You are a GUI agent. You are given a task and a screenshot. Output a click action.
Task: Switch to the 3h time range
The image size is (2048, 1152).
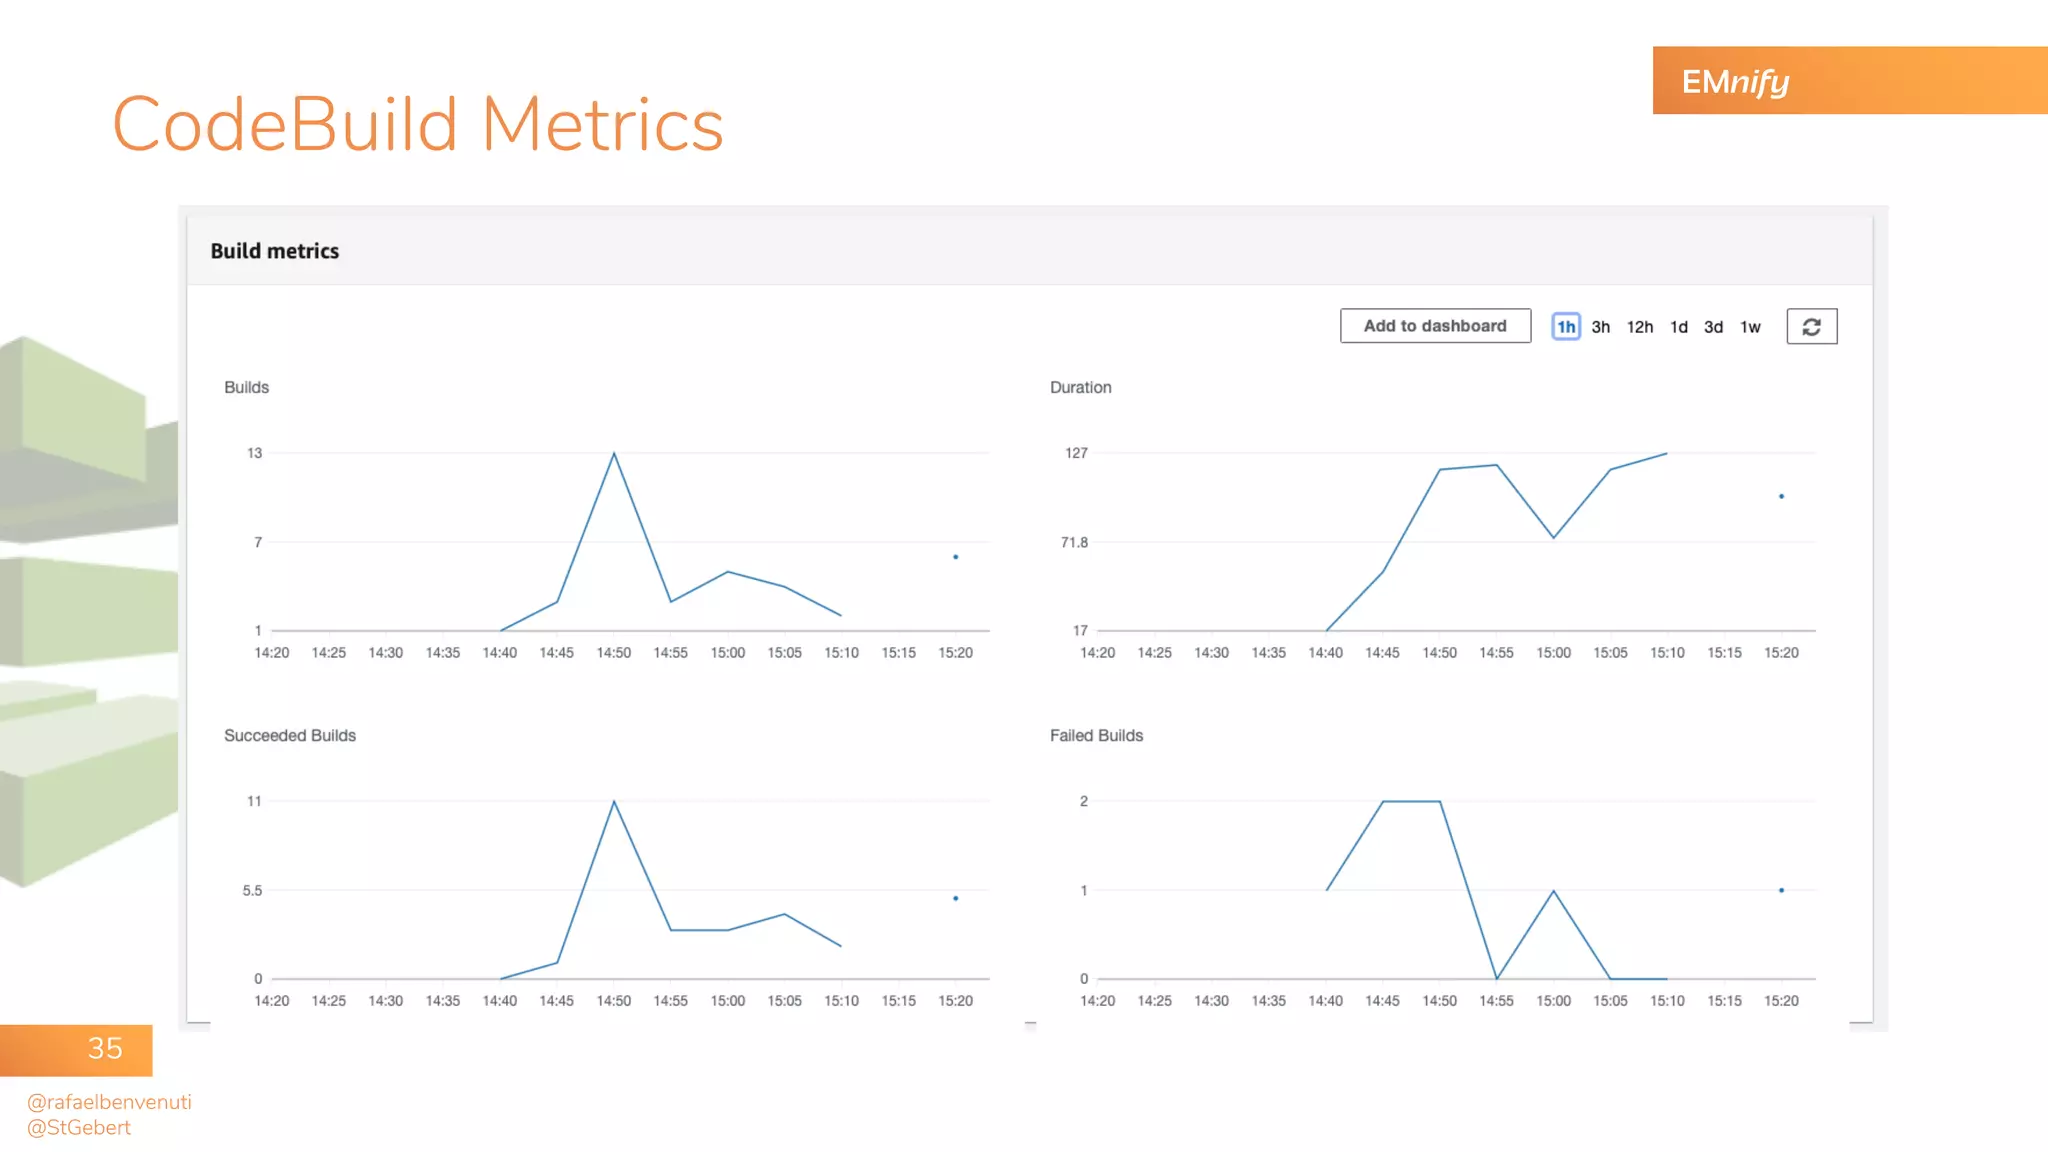click(x=1600, y=327)
